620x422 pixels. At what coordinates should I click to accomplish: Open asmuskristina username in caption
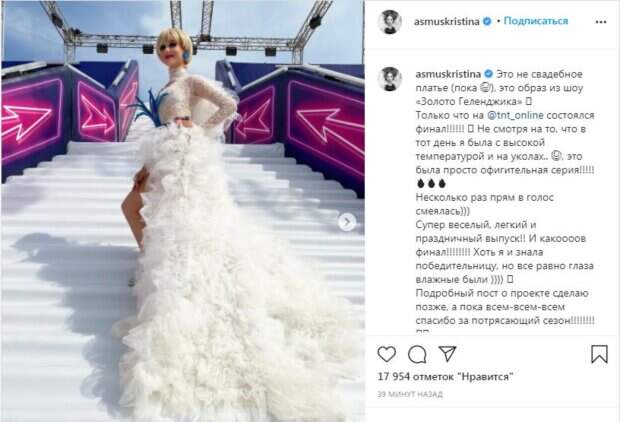pyautogui.click(x=448, y=74)
